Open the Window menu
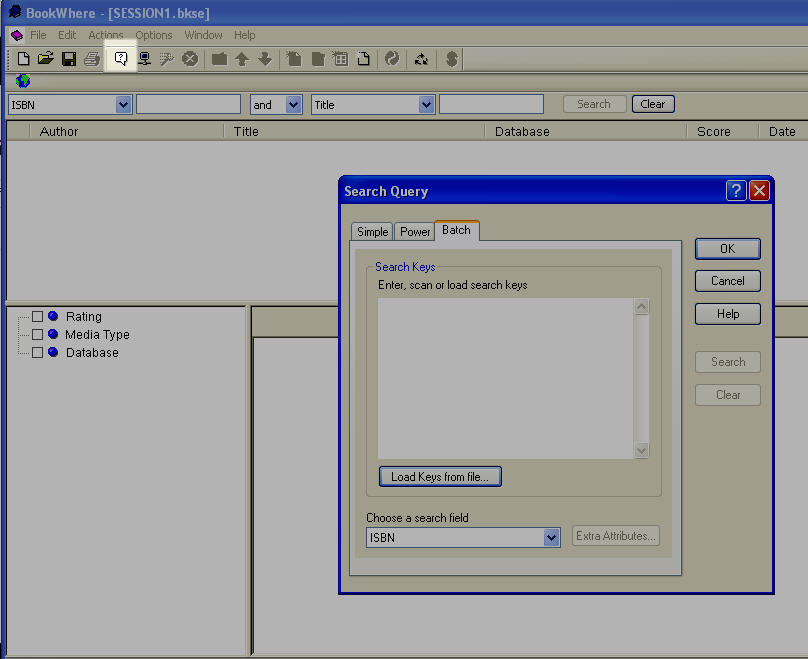This screenshot has width=808, height=659. 204,35
